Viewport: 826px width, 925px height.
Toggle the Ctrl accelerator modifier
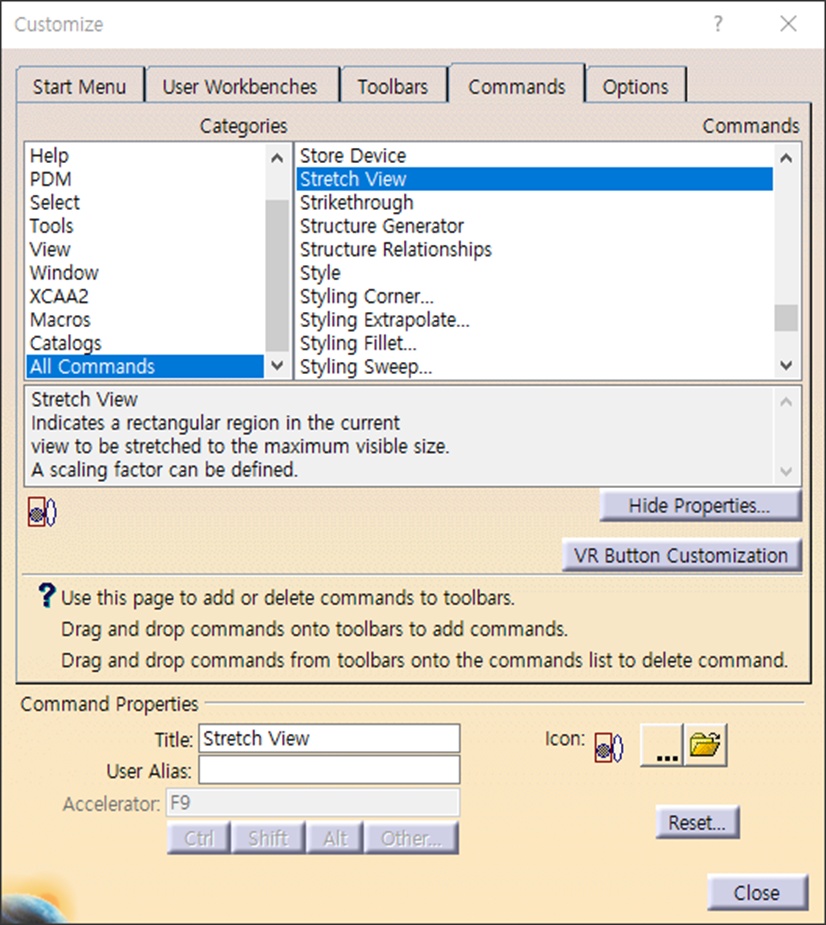click(199, 838)
